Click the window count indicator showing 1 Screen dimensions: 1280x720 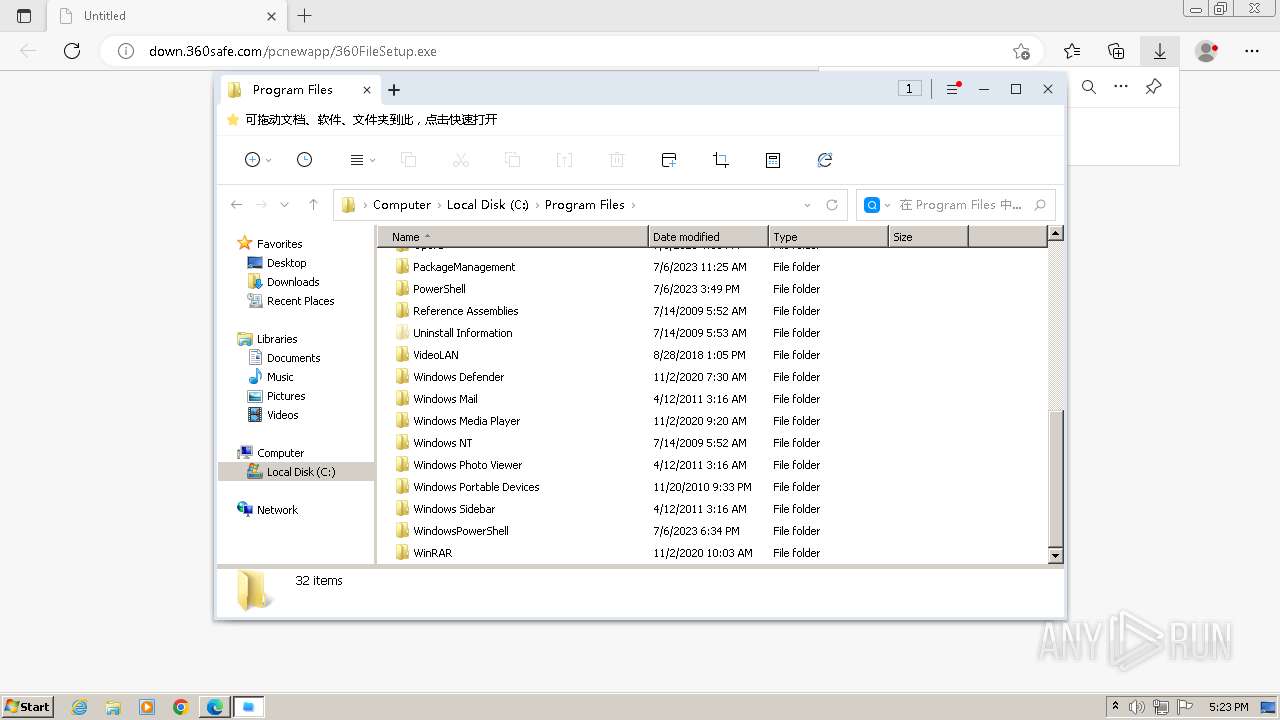point(909,89)
